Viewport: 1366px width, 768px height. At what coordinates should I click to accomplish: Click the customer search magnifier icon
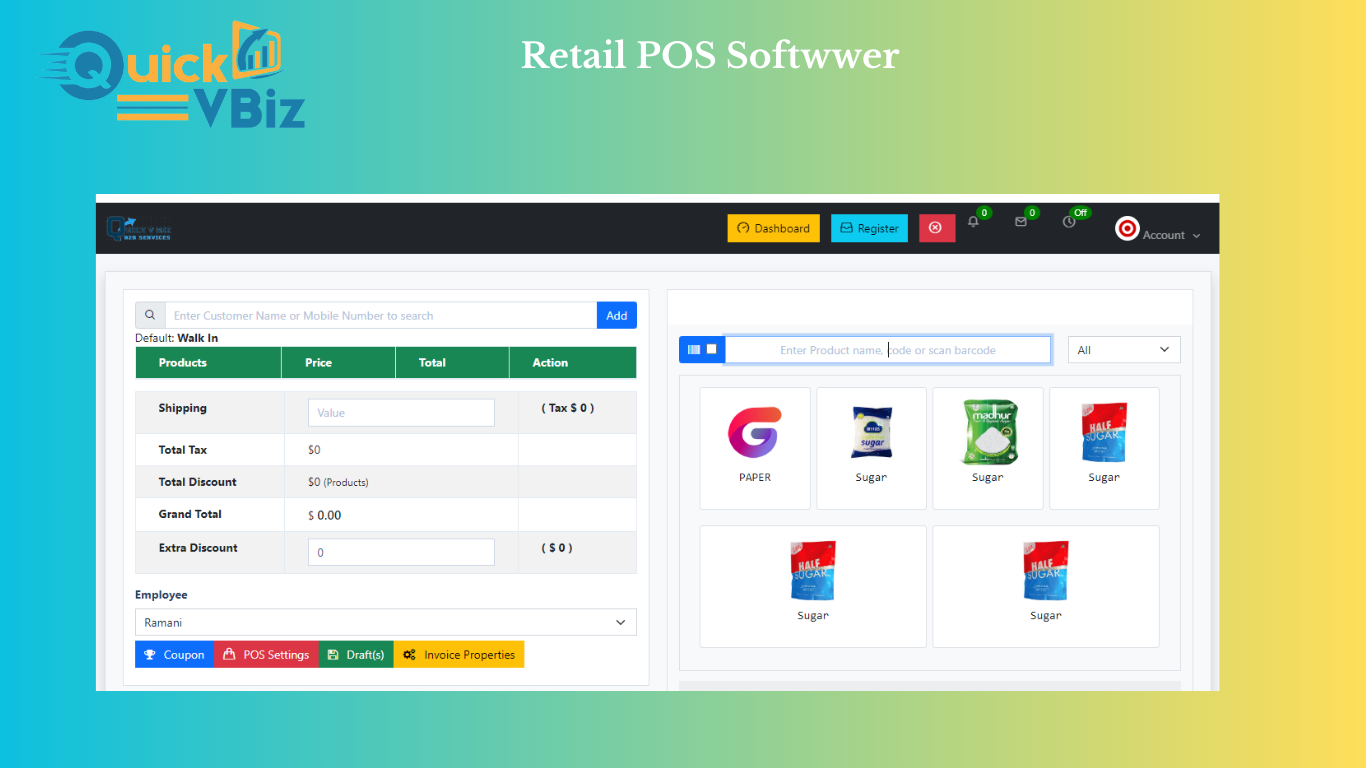pos(150,315)
